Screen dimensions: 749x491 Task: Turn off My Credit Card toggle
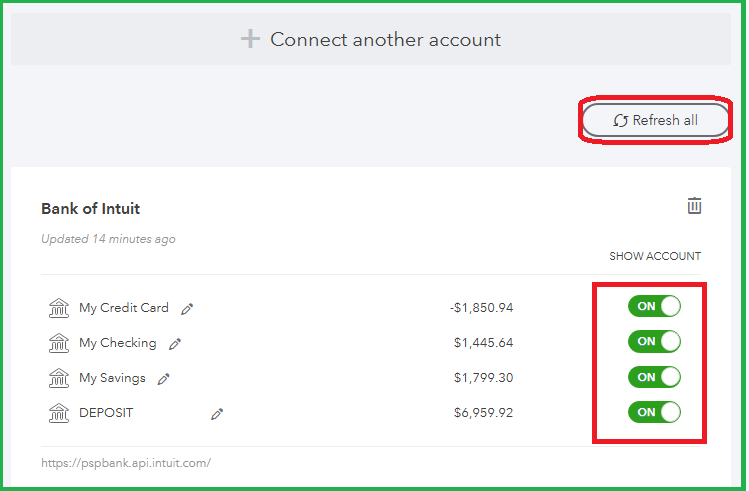coord(654,307)
